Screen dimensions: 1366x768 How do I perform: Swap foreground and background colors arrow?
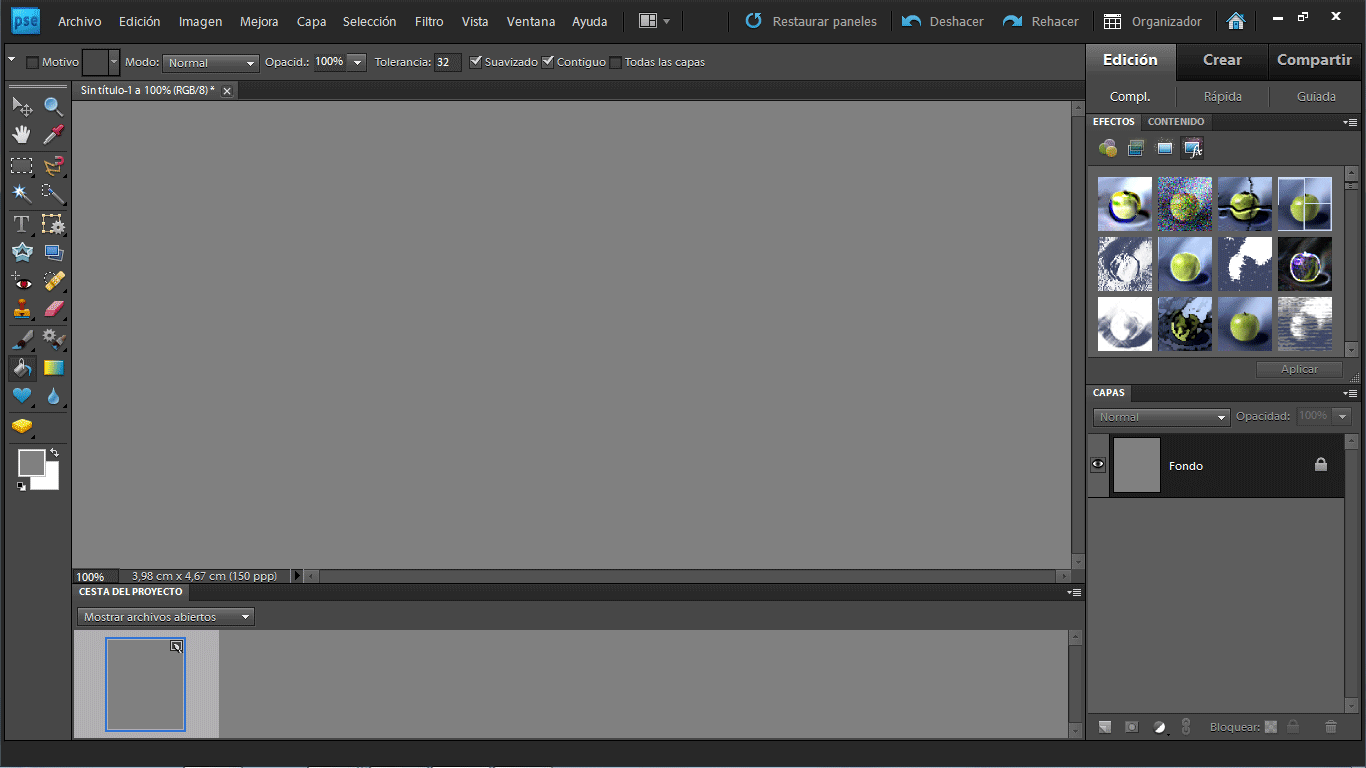[54, 454]
